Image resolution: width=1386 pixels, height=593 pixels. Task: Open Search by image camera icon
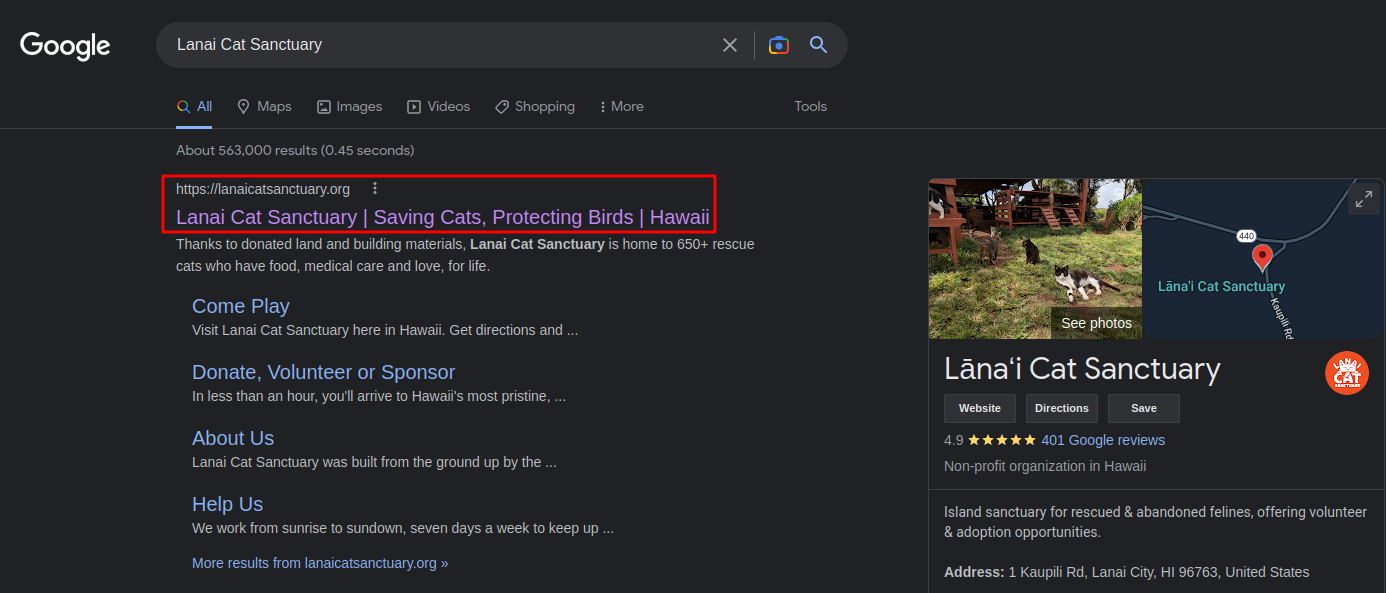point(779,45)
